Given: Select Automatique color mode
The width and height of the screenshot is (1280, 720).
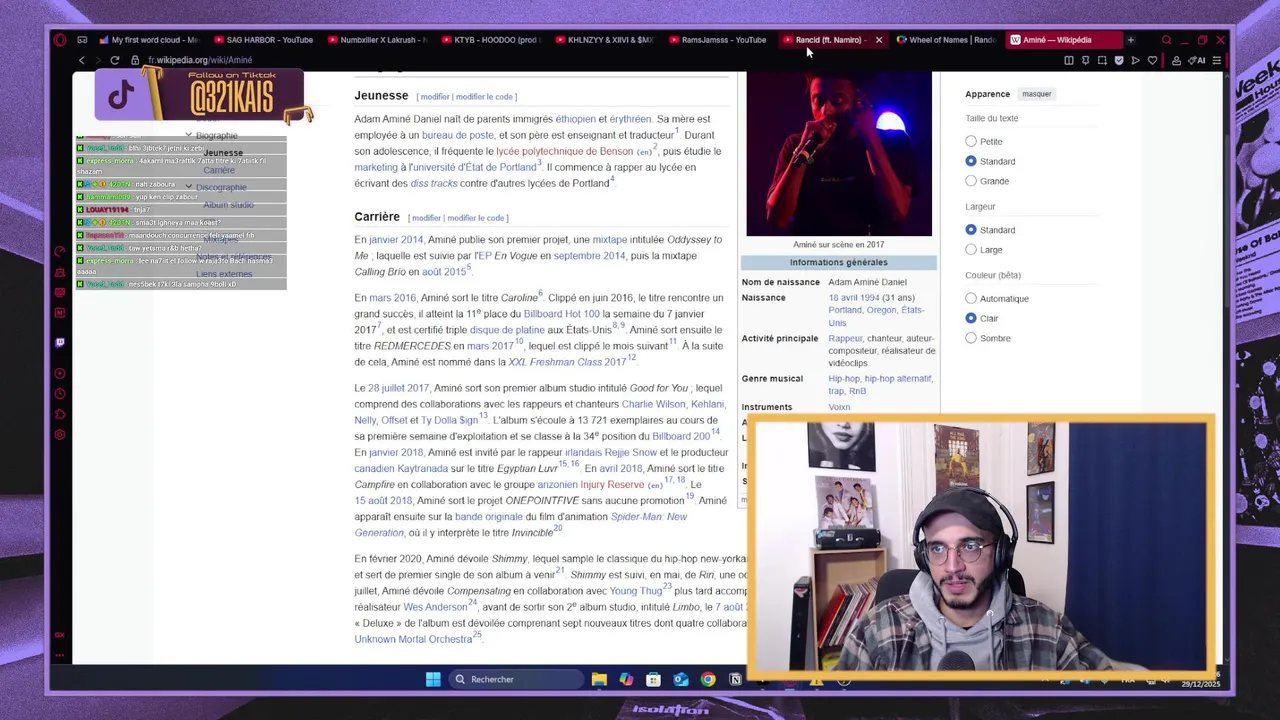Looking at the screenshot, I should [x=971, y=298].
